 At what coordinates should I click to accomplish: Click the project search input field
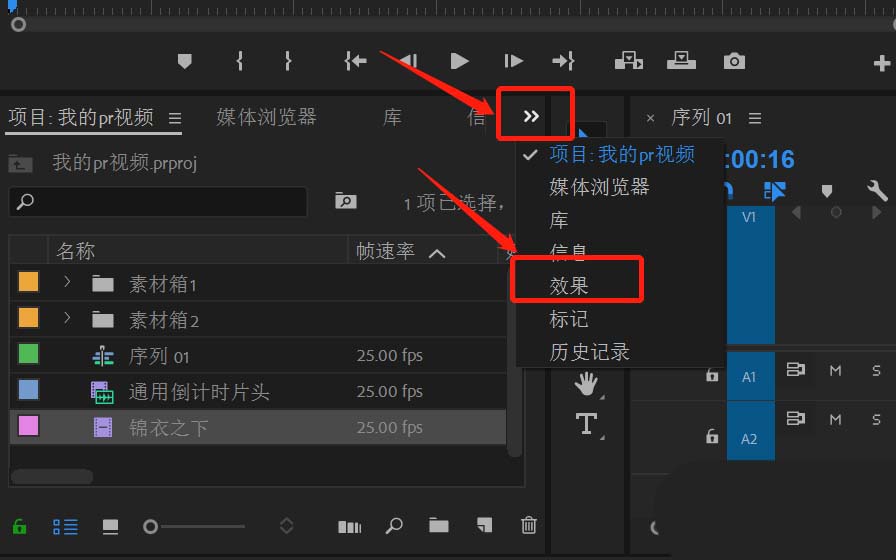[158, 201]
